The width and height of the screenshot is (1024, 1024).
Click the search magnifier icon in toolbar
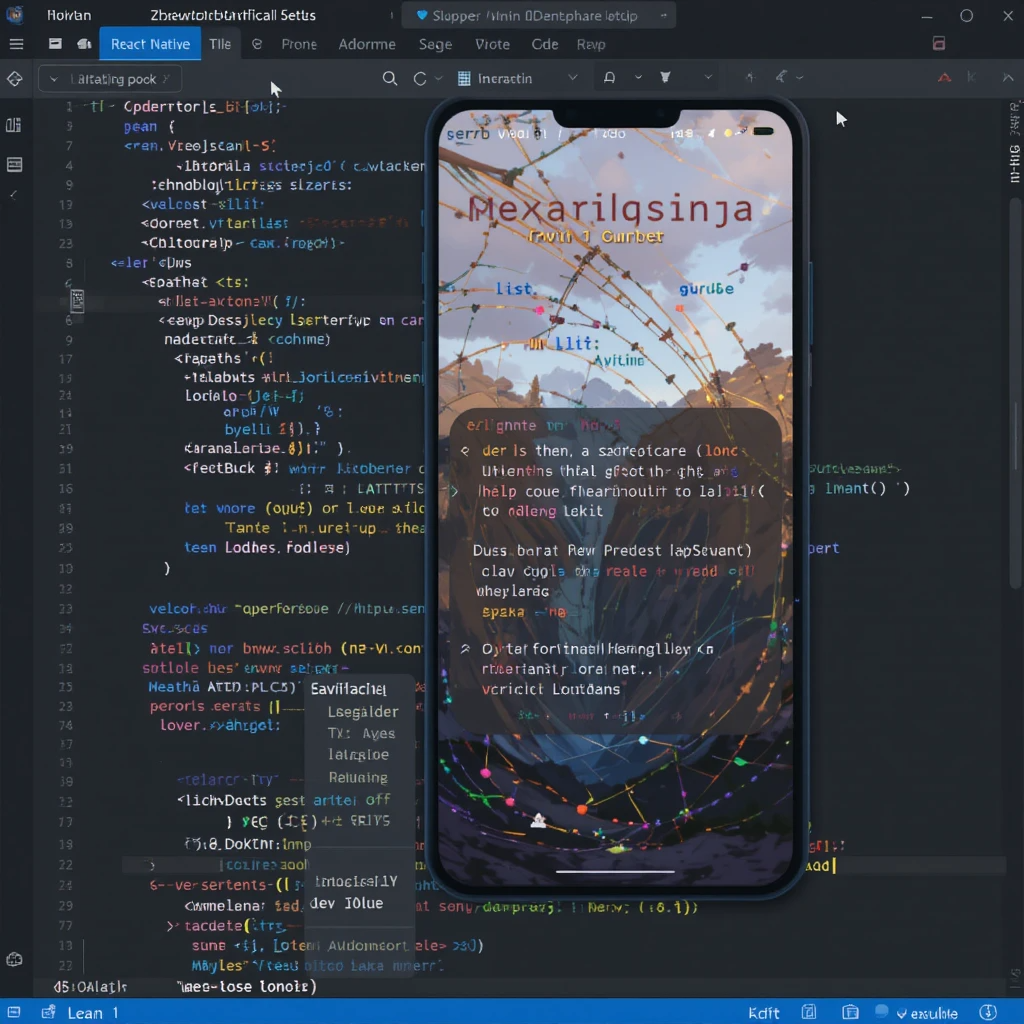[x=390, y=78]
